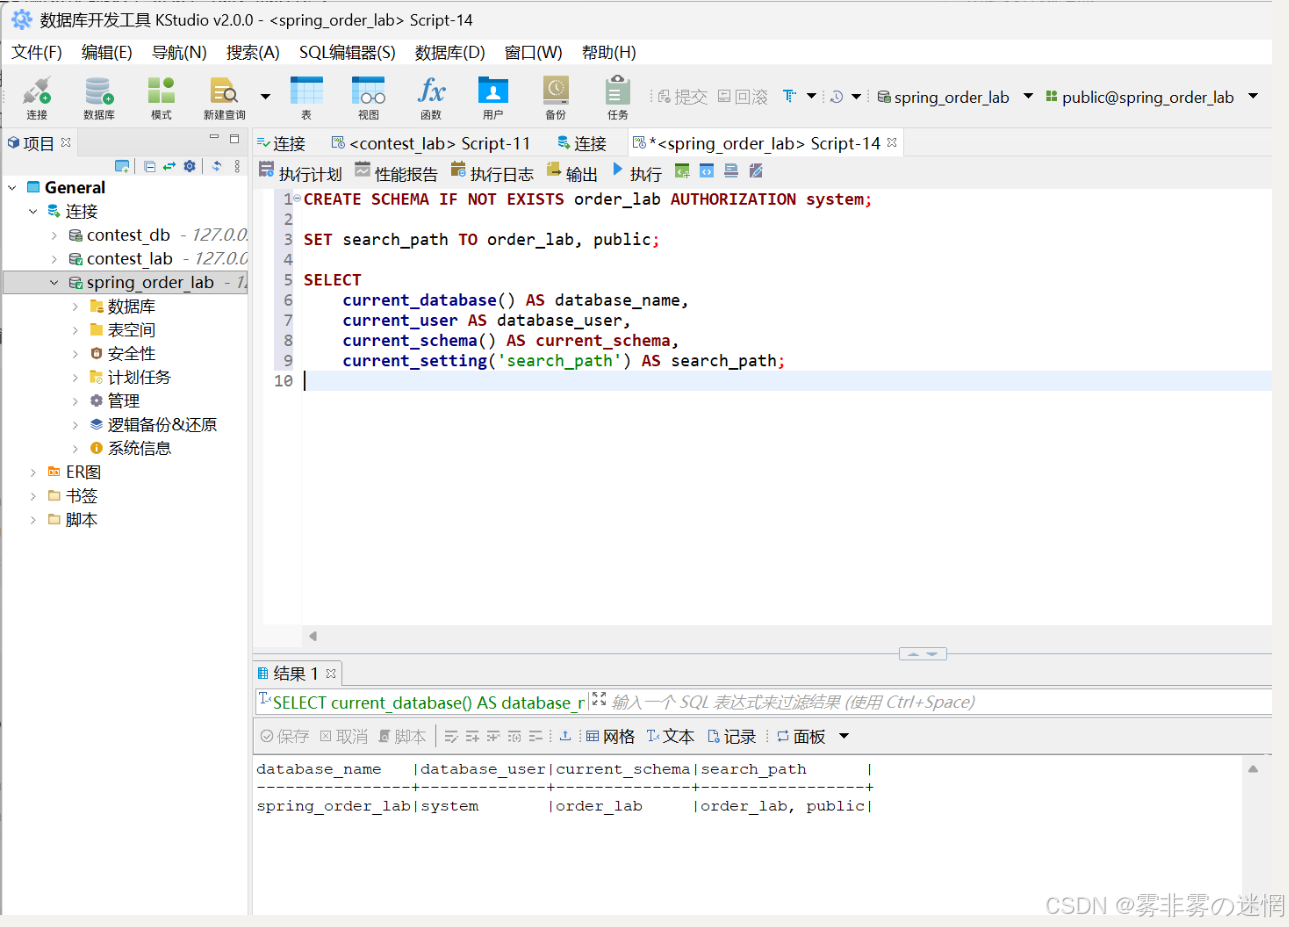This screenshot has width=1289, height=927.
Task: Expand the contest_db connection node
Action: tap(54, 235)
